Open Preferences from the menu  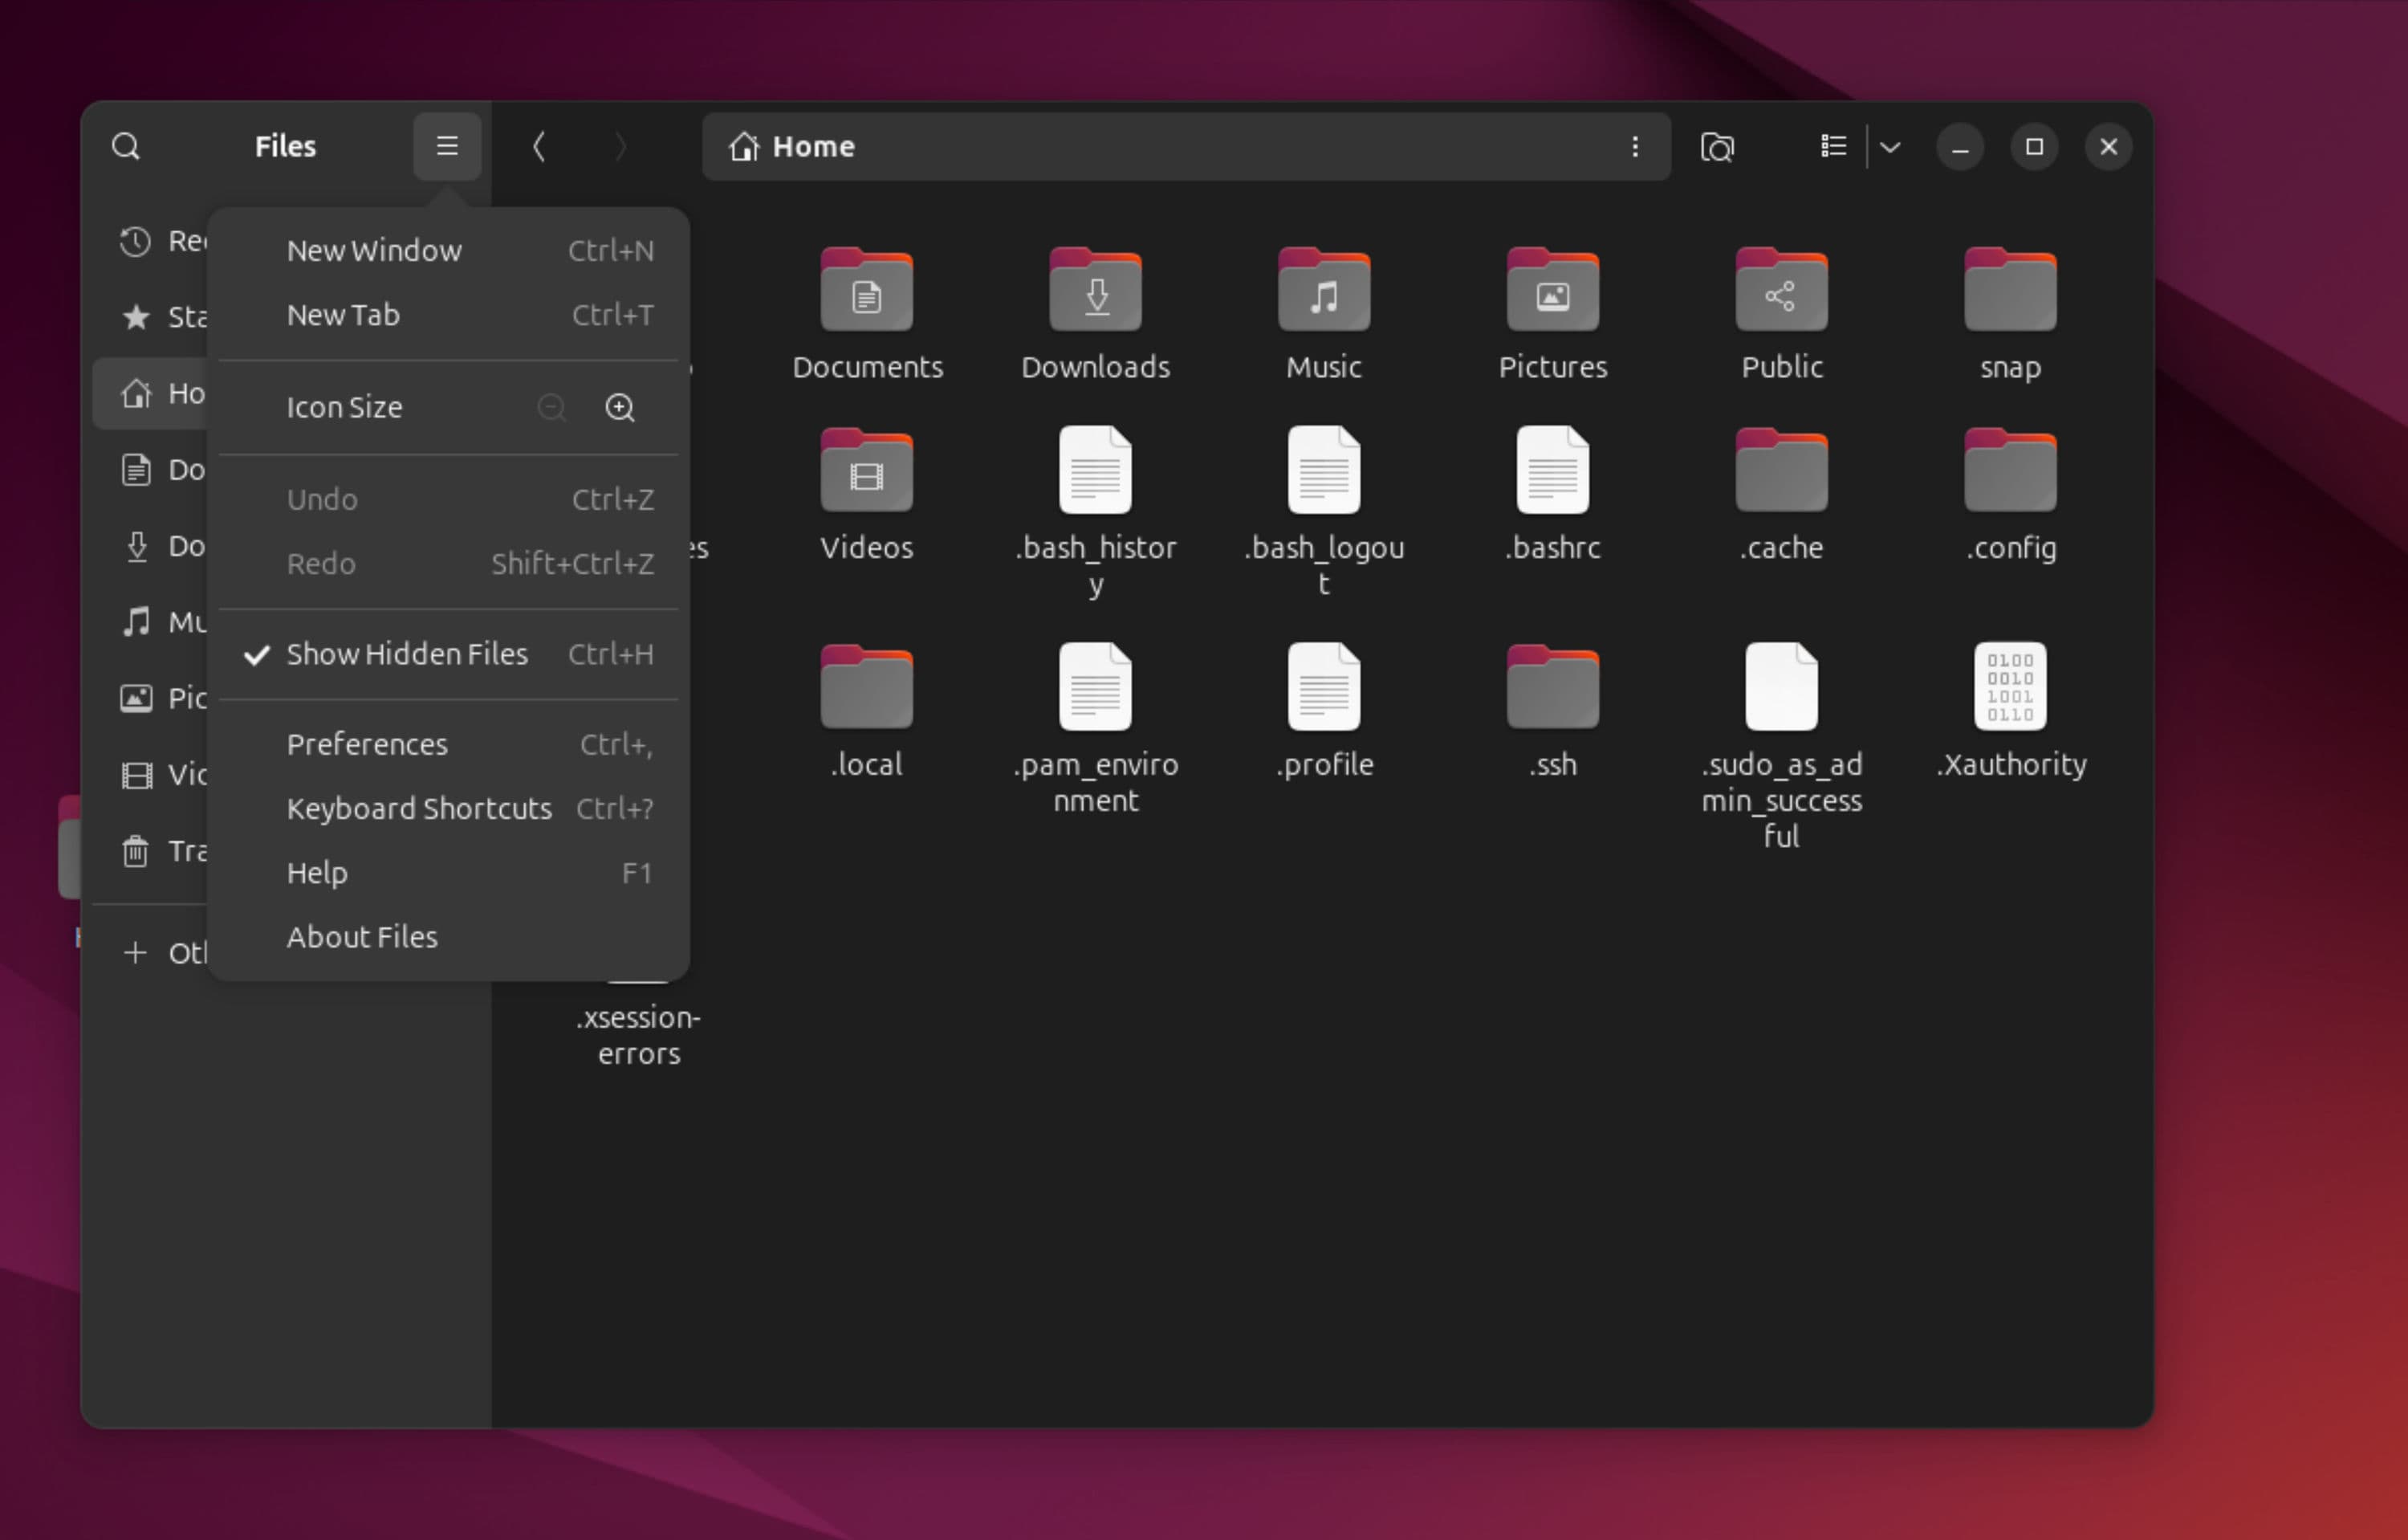(367, 744)
